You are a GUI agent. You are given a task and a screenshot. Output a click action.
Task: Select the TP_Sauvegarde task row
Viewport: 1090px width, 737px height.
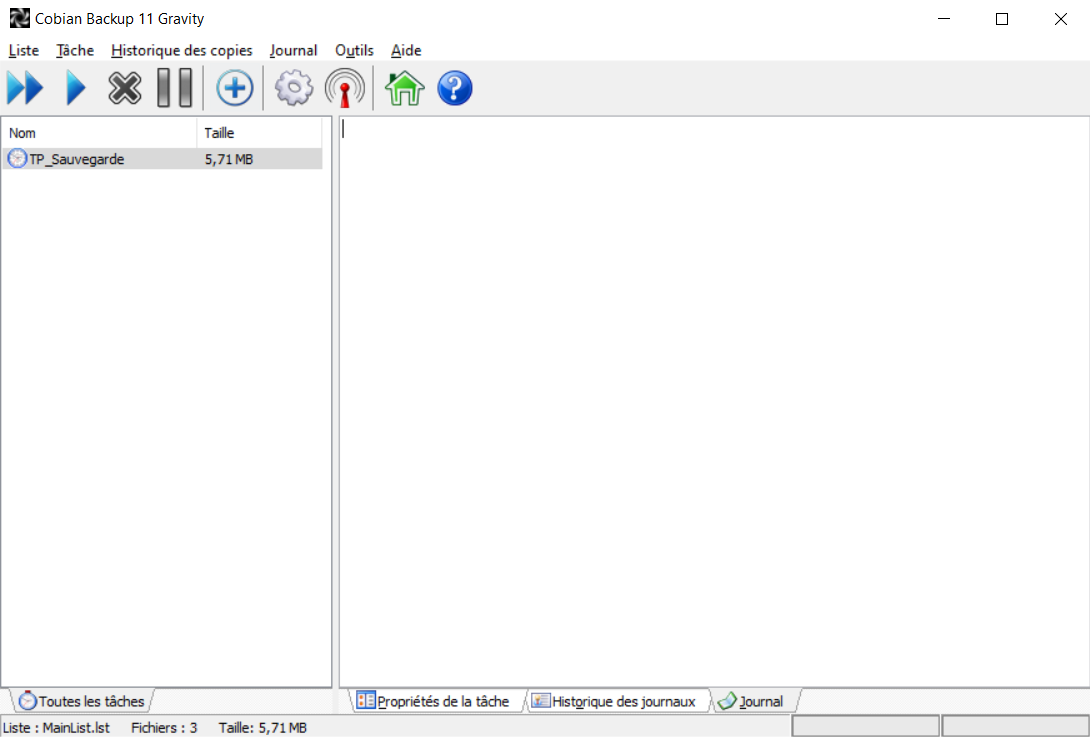click(x=162, y=159)
